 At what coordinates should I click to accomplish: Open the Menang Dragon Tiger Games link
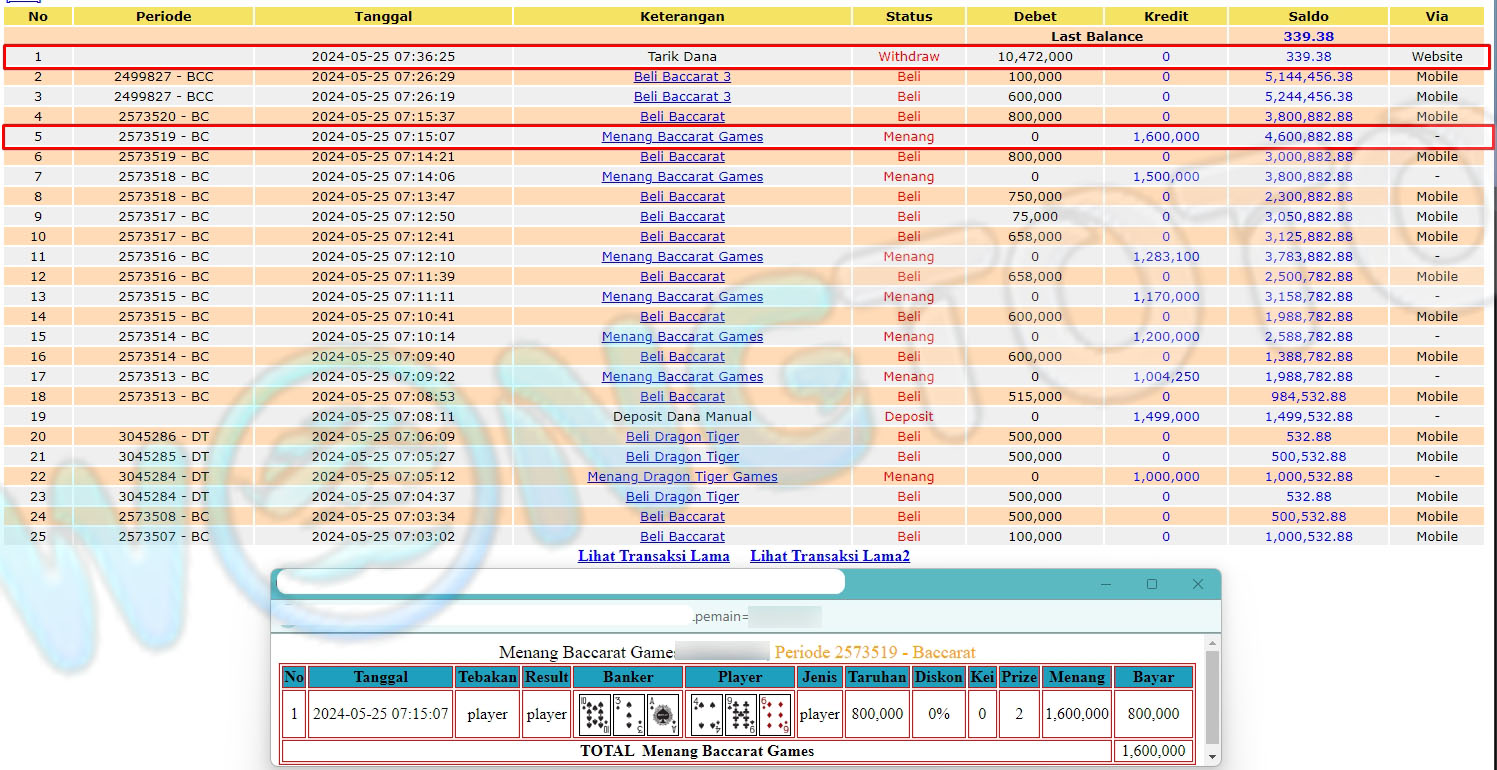pyautogui.click(x=682, y=477)
